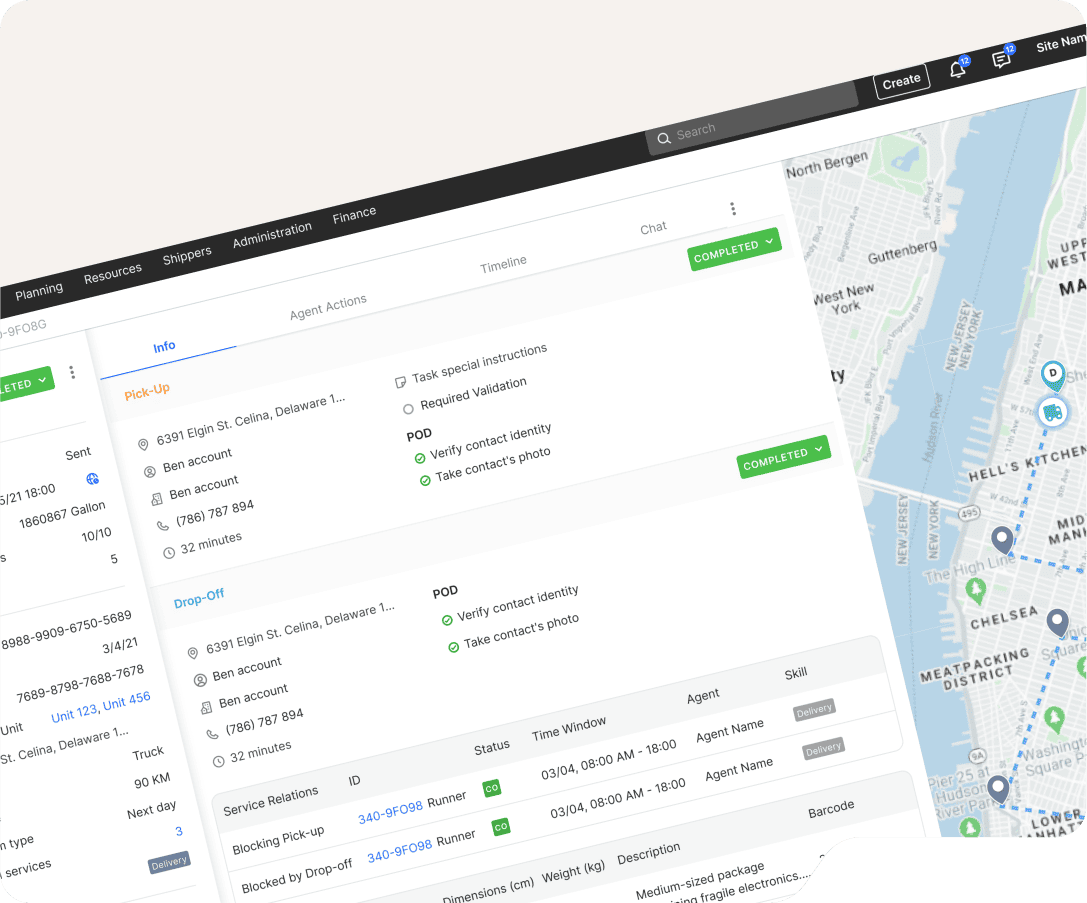Toggle Drop-Off Take contact's photo check

453,647
